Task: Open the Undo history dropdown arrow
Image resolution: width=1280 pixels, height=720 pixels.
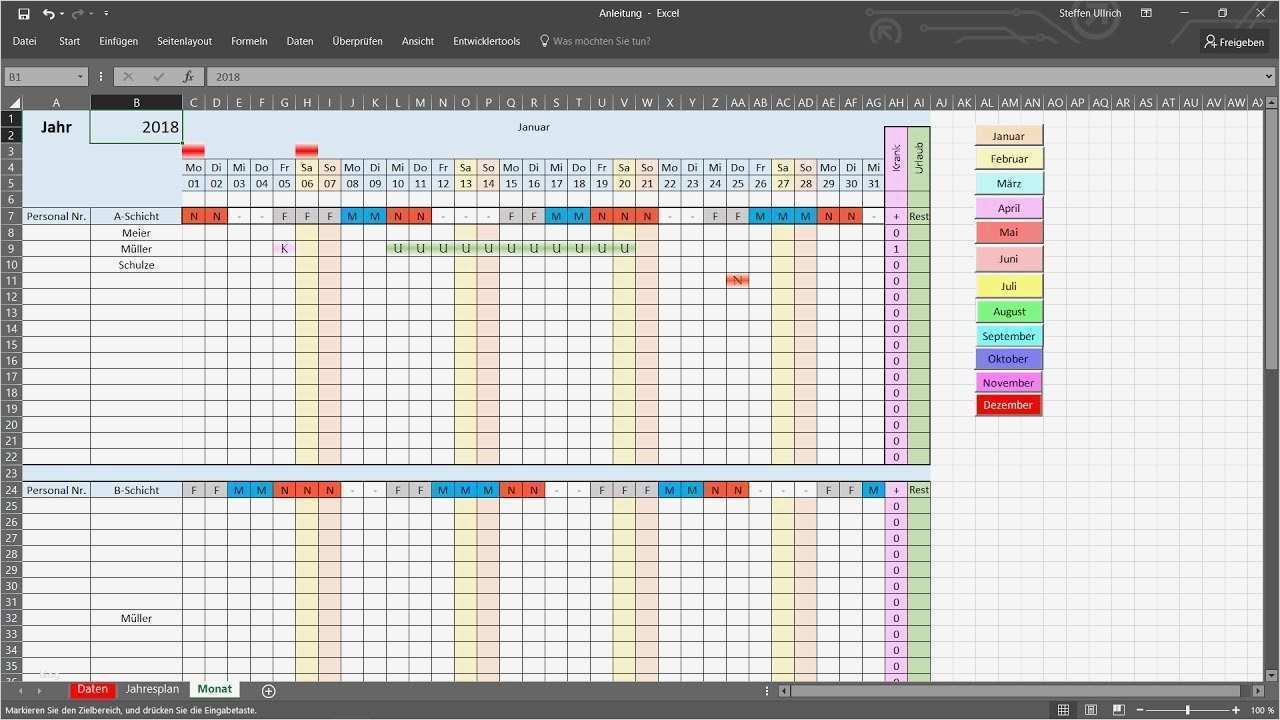Action: click(62, 14)
